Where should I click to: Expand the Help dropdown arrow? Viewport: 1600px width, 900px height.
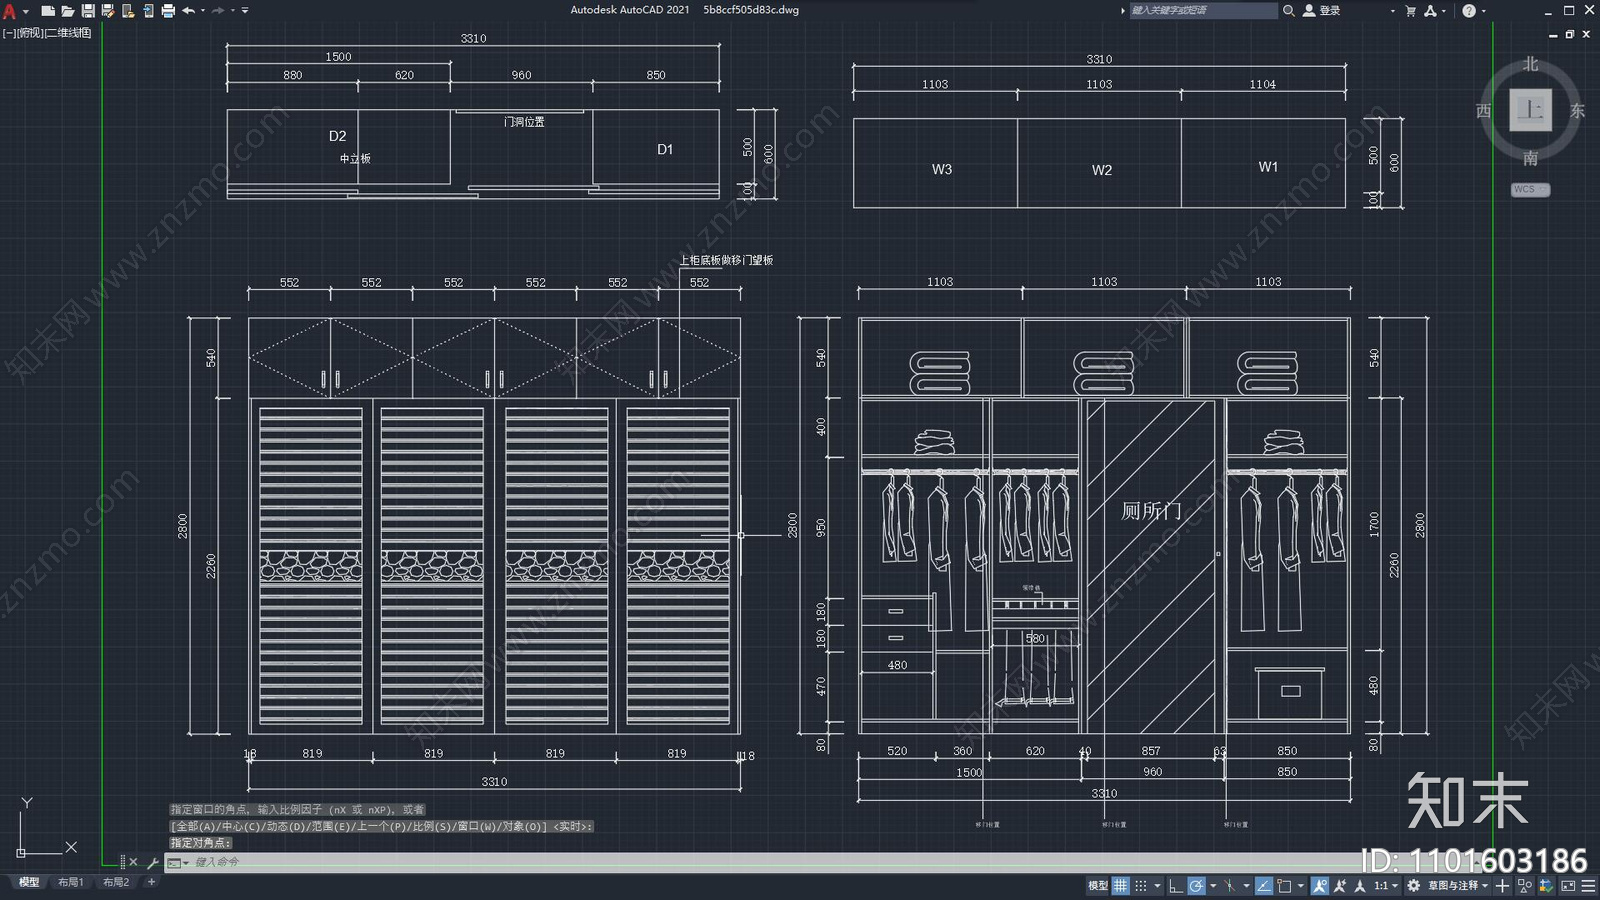coord(1483,11)
